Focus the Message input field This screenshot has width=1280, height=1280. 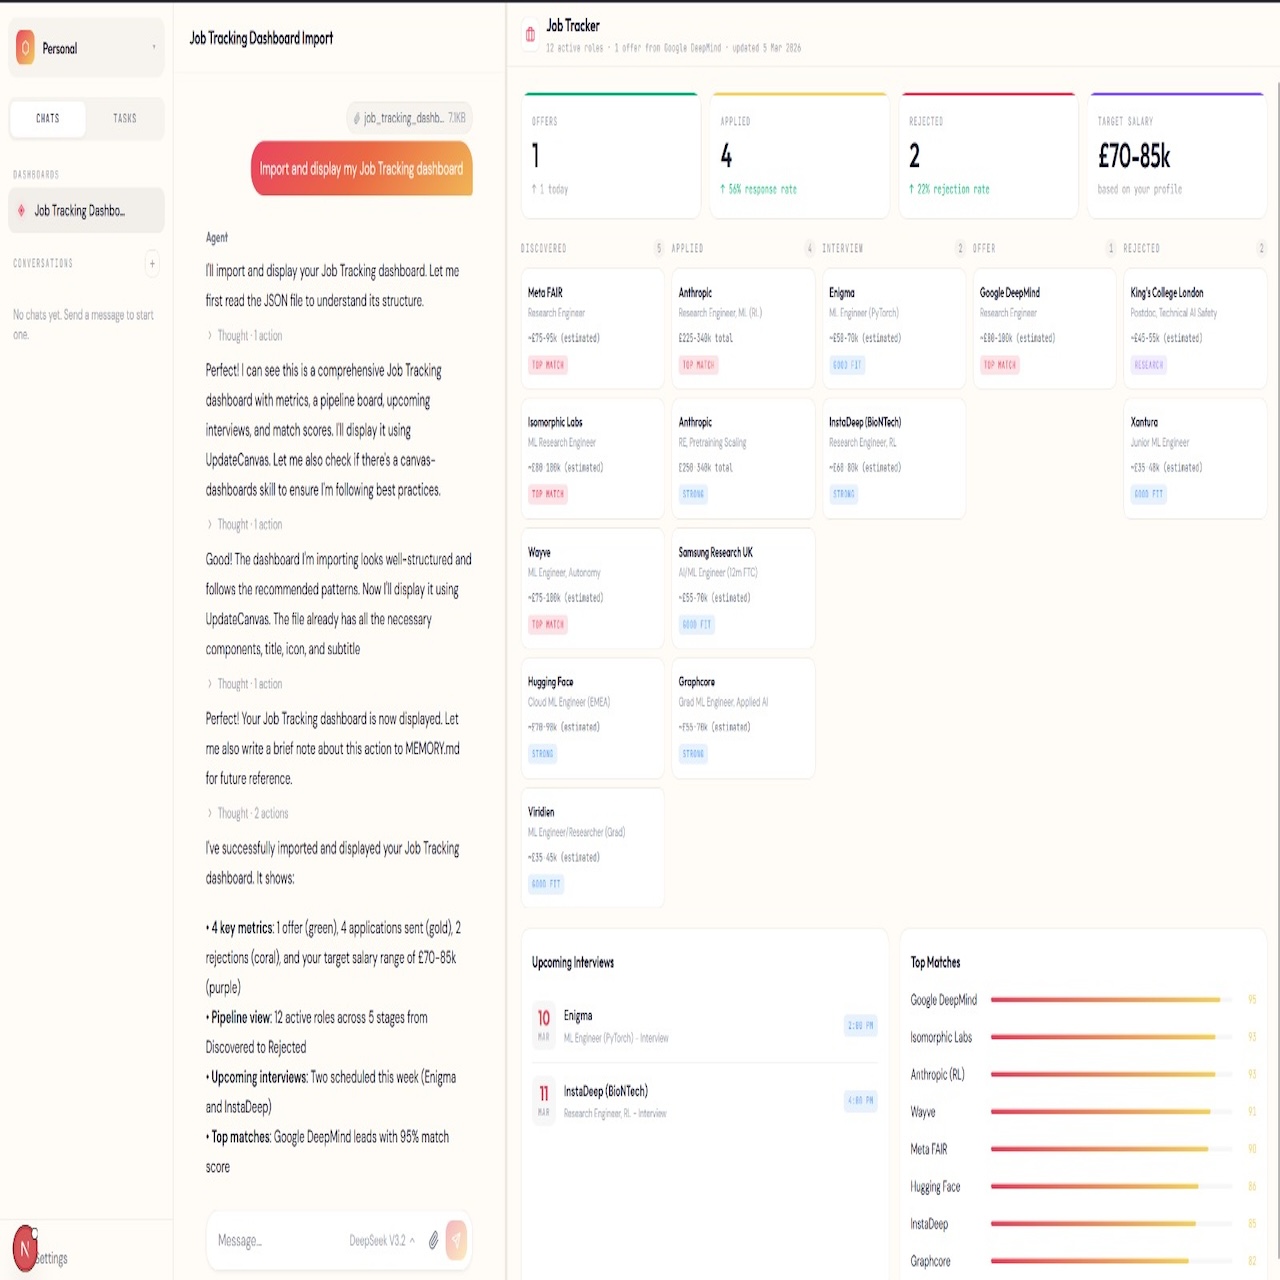click(280, 1240)
